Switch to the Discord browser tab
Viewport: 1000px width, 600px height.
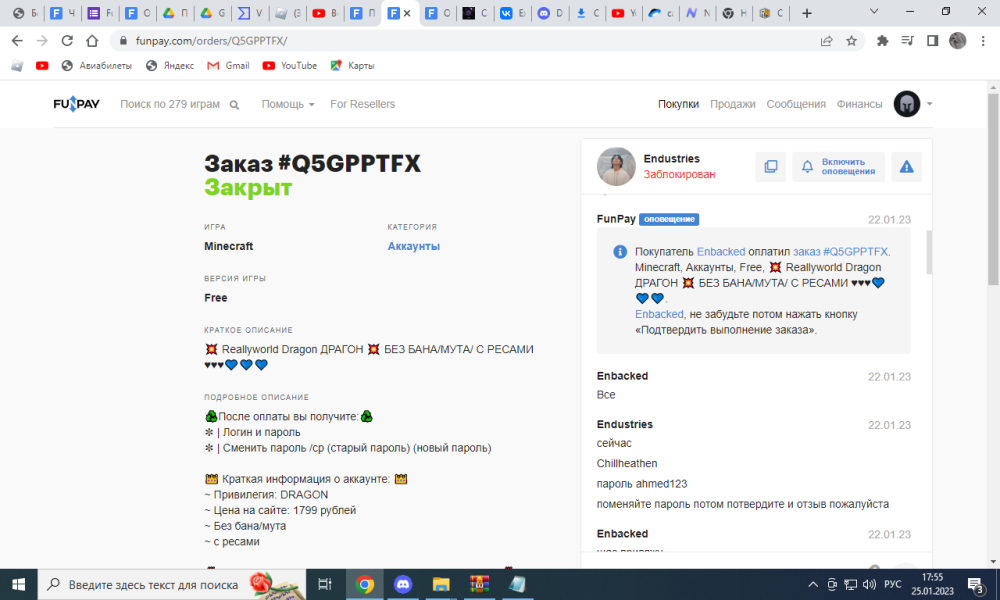coord(550,13)
